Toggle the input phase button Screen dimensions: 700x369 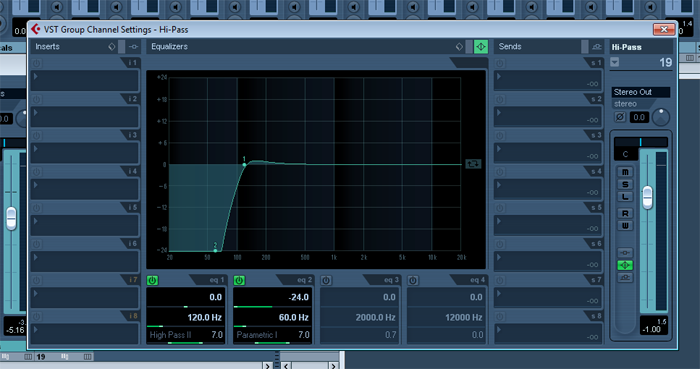pyautogui.click(x=620, y=117)
